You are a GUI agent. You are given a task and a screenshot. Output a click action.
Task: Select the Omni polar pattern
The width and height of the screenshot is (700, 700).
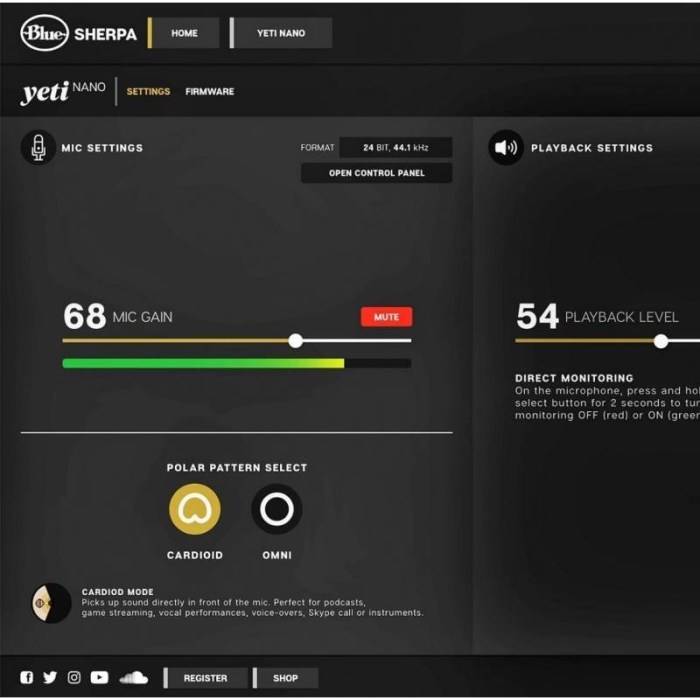[x=277, y=509]
